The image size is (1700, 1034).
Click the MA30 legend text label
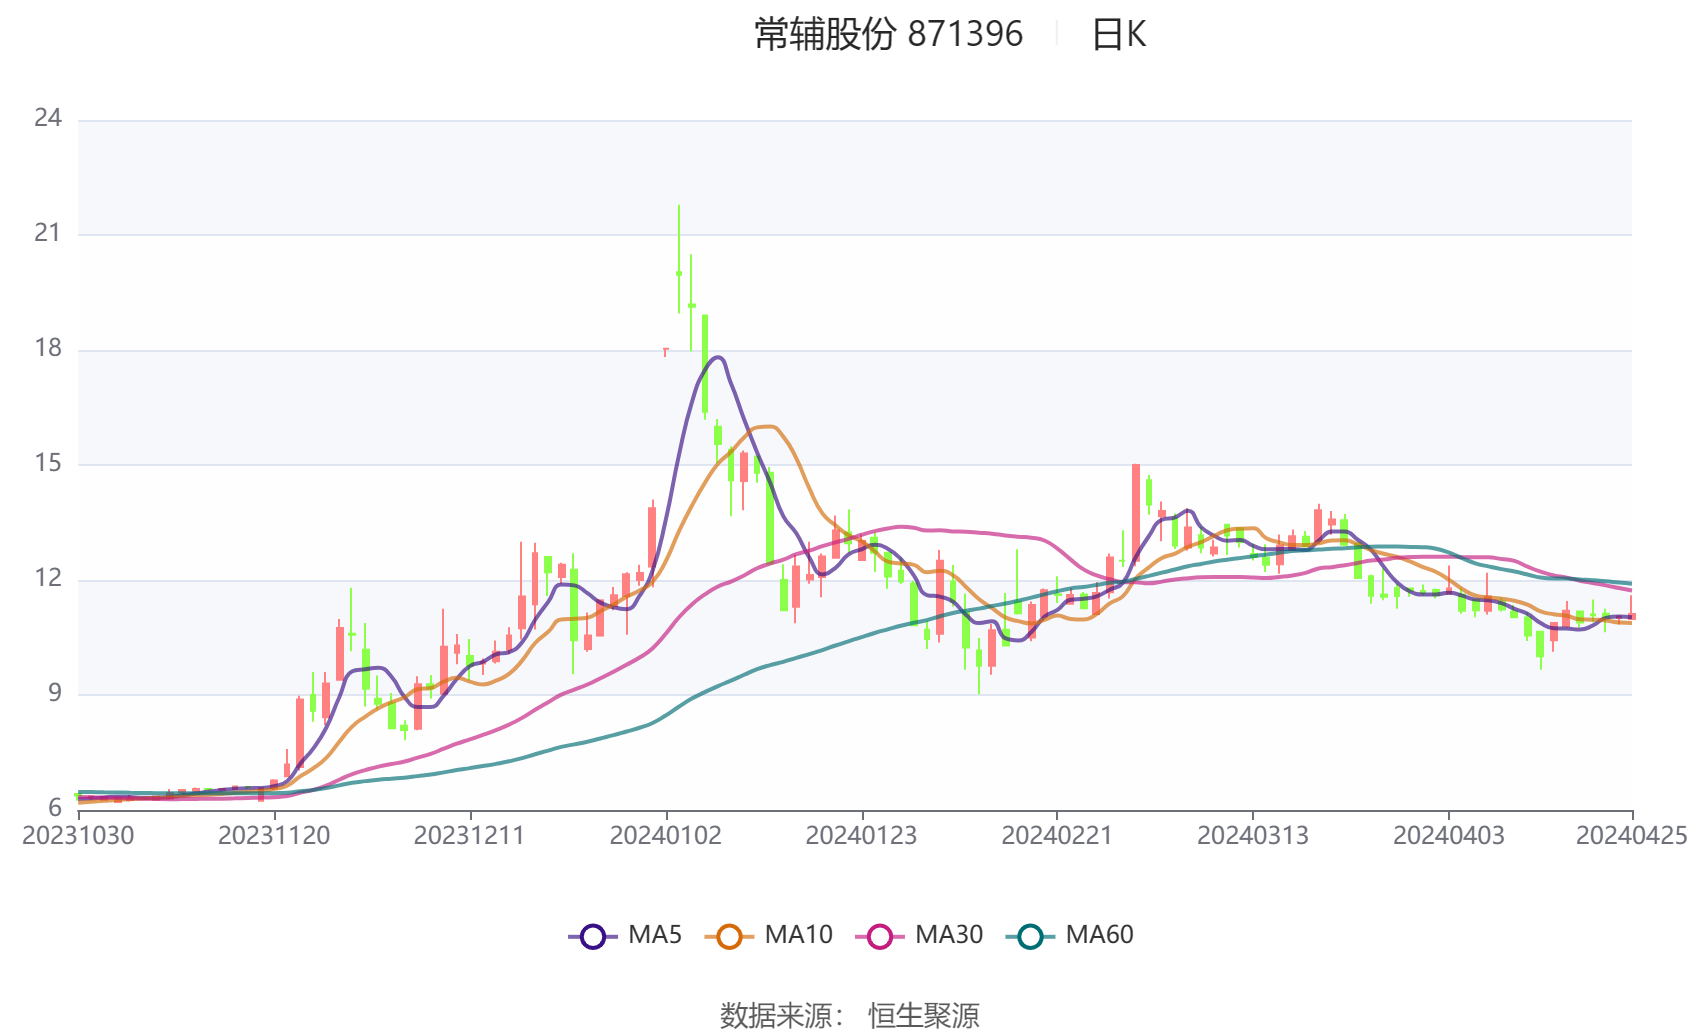coord(949,935)
